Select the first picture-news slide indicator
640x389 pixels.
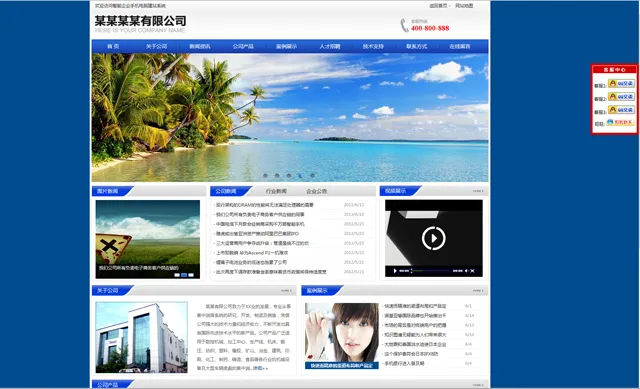click(177, 275)
